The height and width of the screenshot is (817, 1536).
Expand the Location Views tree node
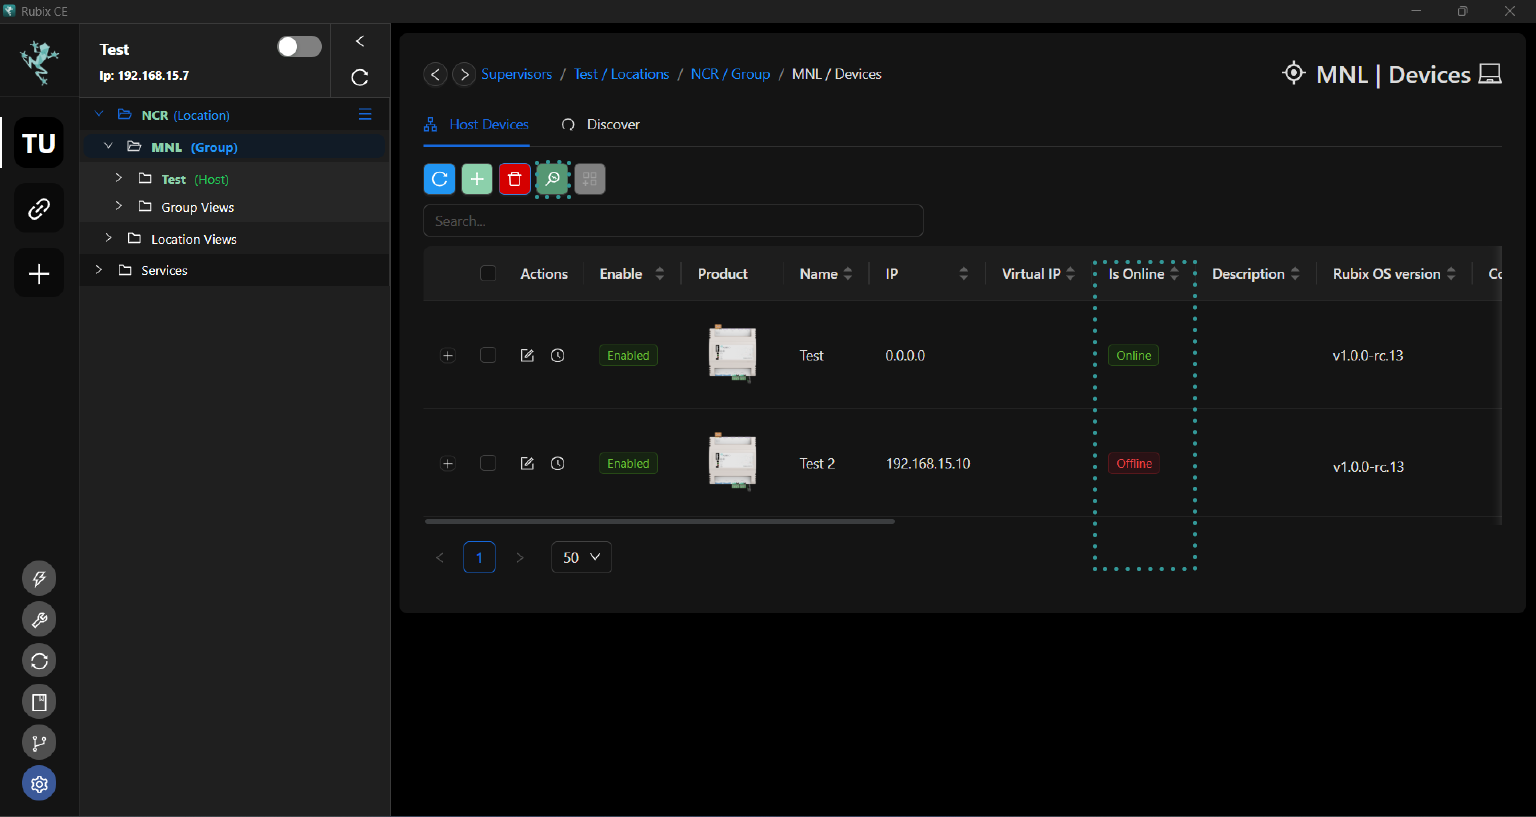point(109,238)
